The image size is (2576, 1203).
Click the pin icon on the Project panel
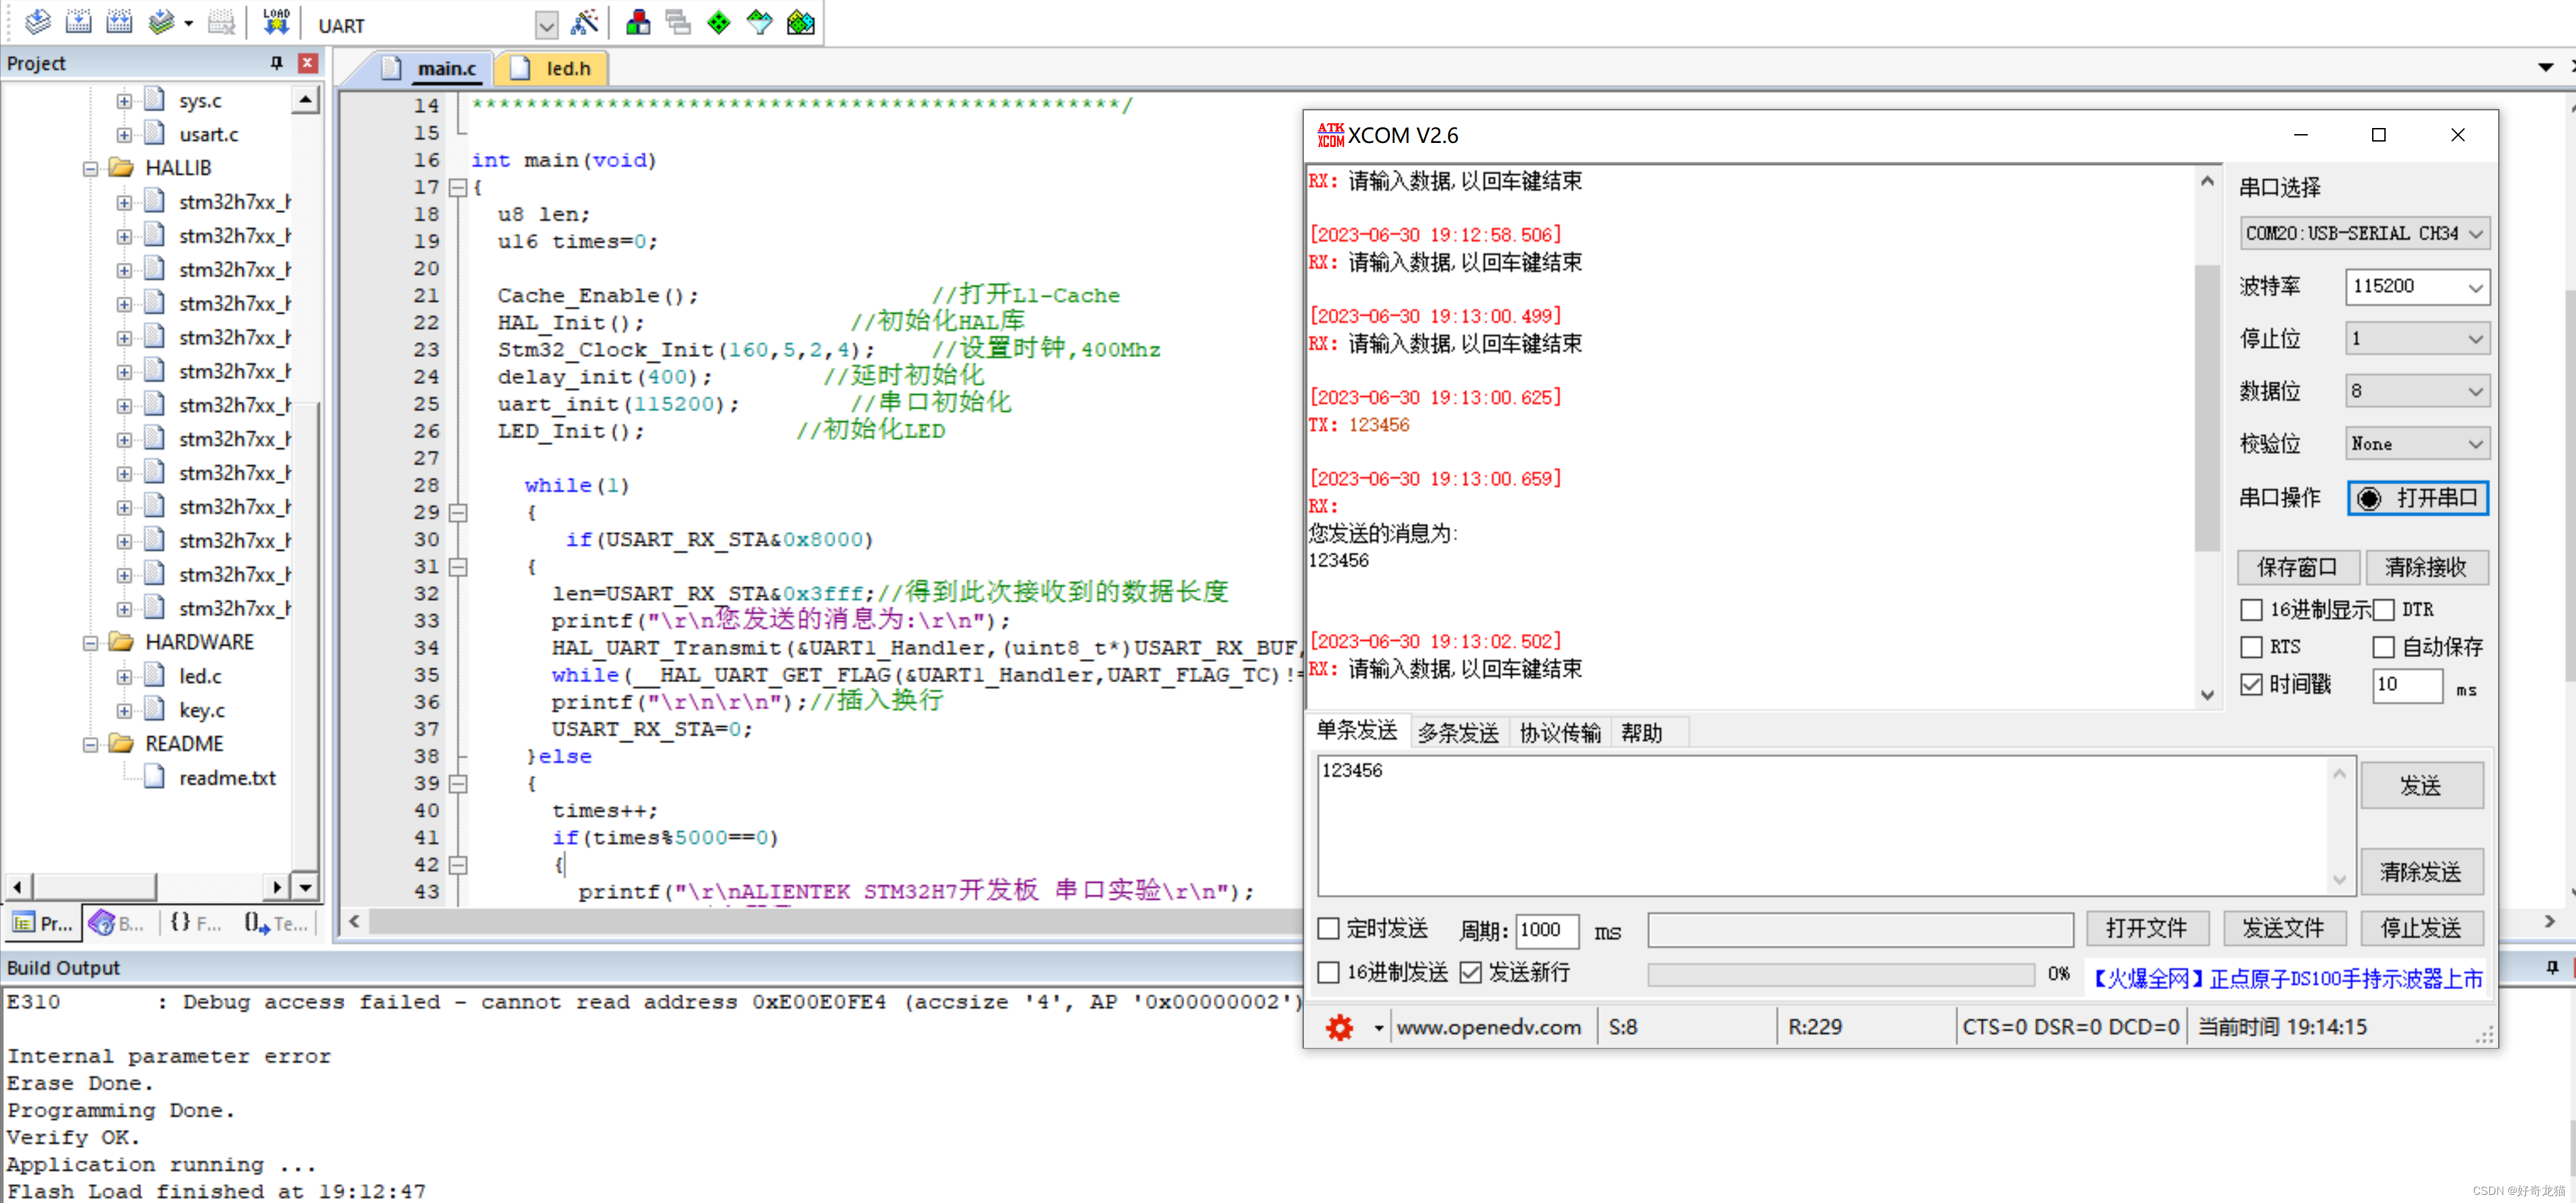275,62
